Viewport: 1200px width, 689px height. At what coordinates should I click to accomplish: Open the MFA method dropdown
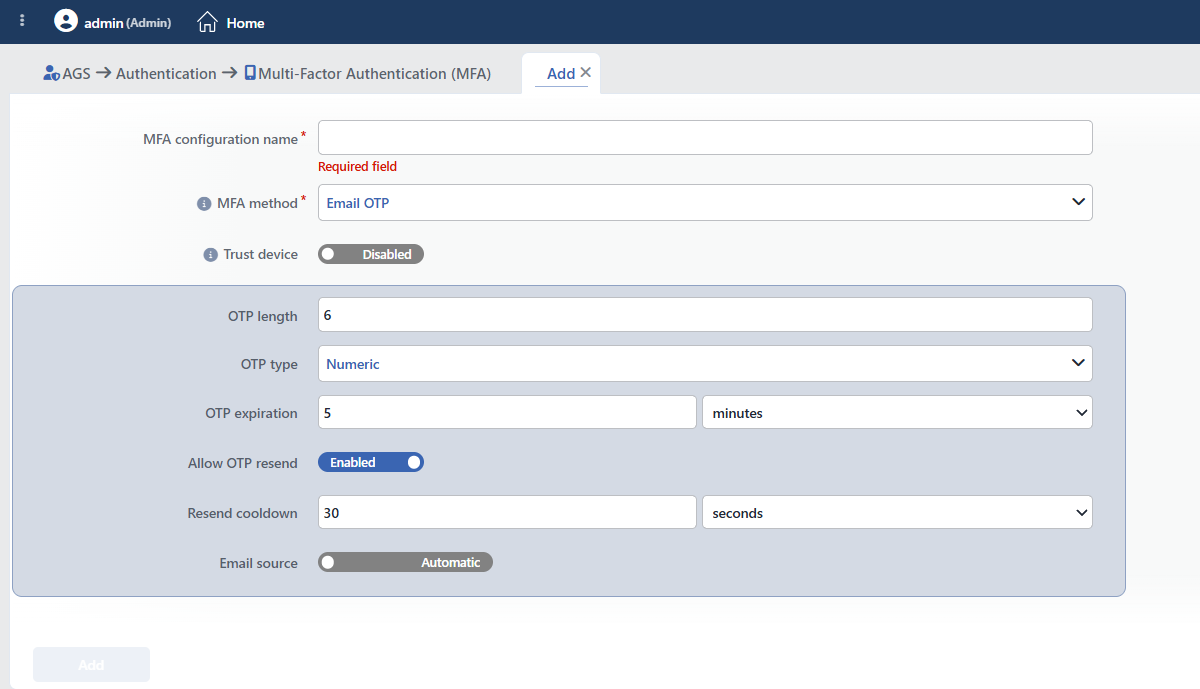click(x=705, y=202)
